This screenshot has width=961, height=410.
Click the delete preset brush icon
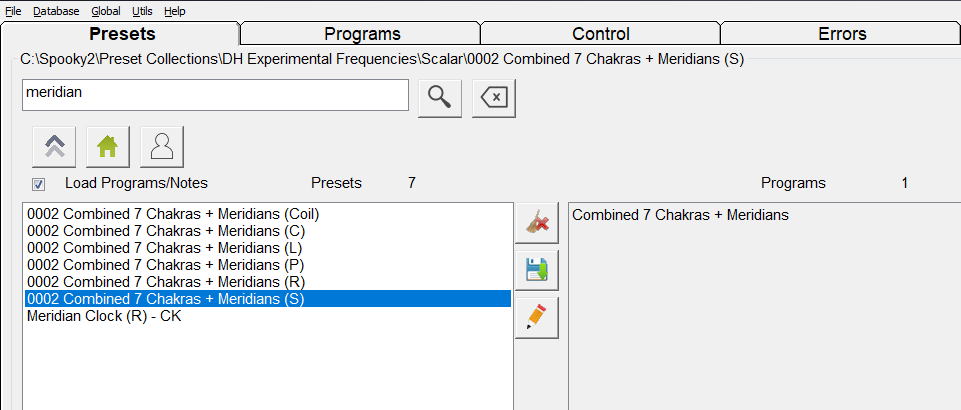coord(537,223)
